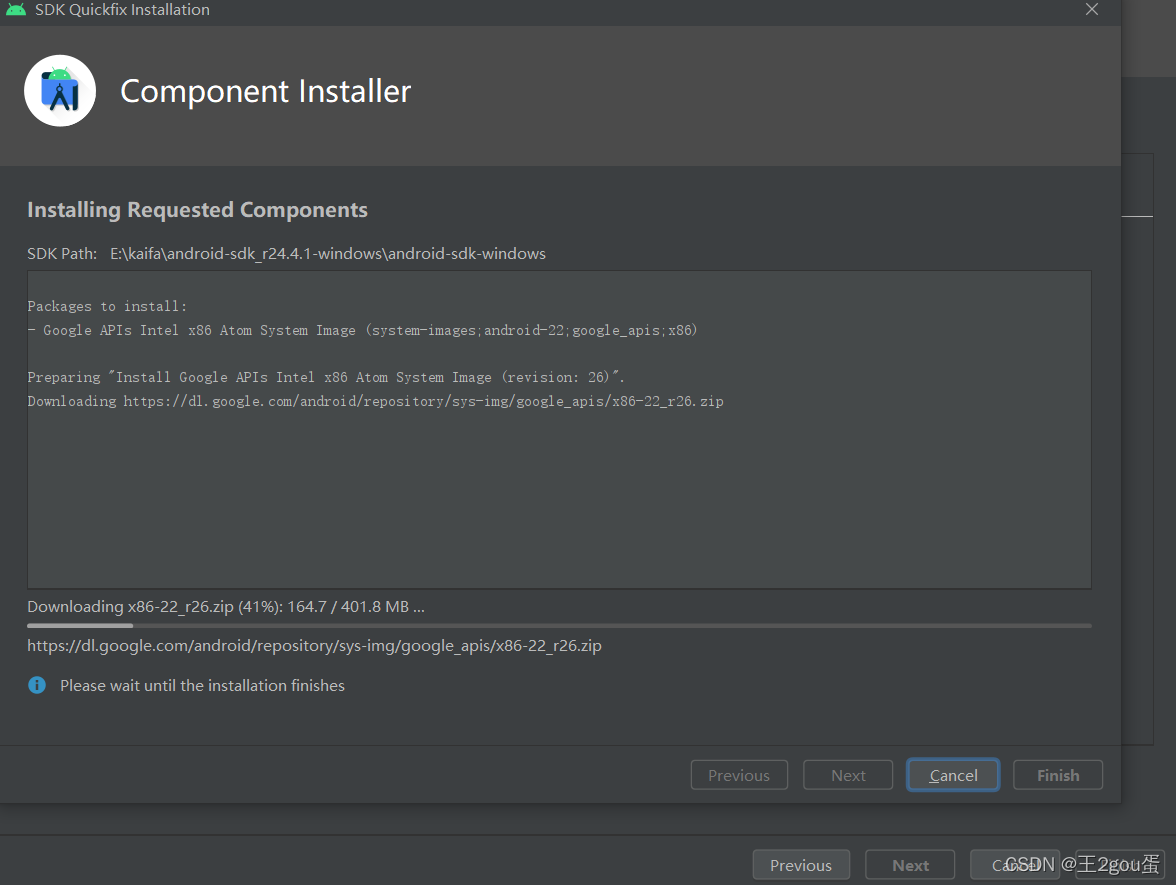Click the download progress bar

pyautogui.click(x=559, y=625)
